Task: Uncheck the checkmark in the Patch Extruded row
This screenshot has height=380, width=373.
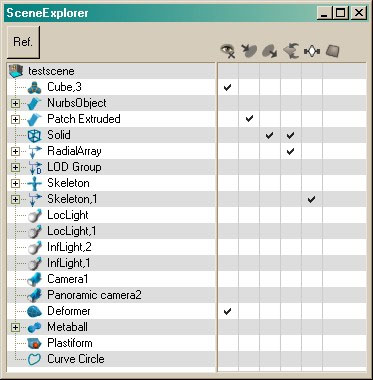Action: click(x=249, y=118)
